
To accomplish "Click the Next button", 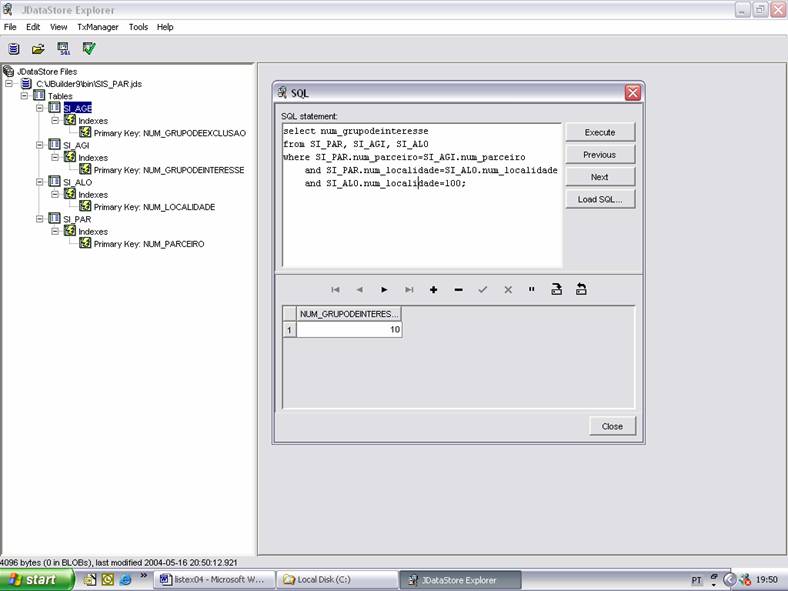I will (600, 177).
